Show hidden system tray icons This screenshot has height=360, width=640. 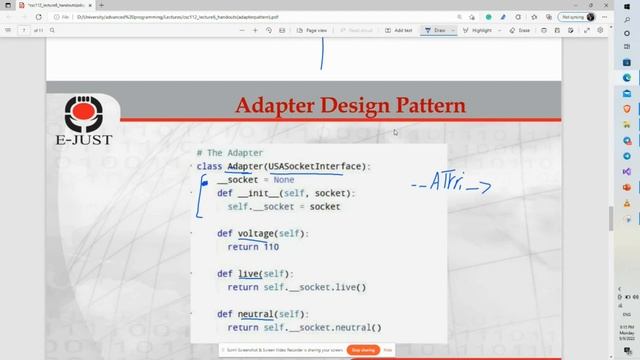coord(620,289)
